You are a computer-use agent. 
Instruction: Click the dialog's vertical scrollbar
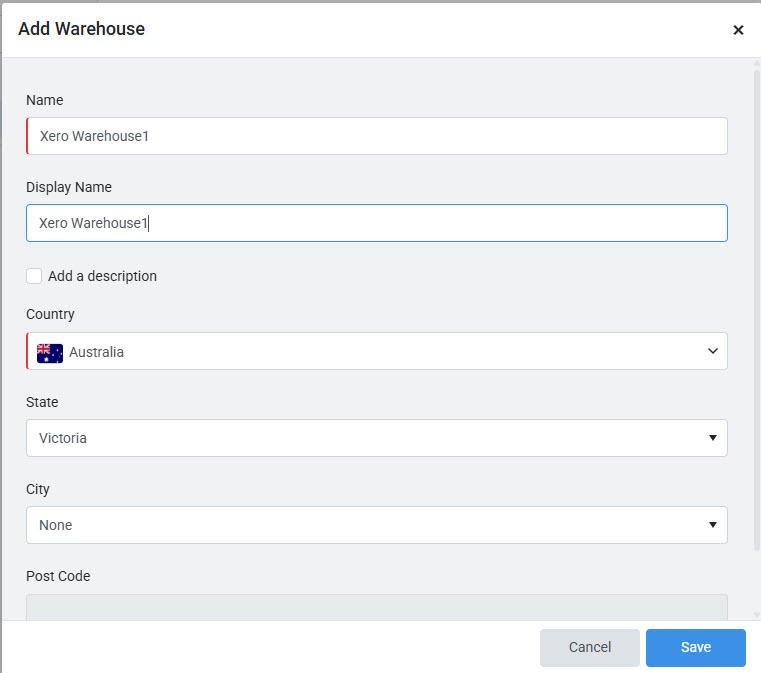[x=756, y=311]
